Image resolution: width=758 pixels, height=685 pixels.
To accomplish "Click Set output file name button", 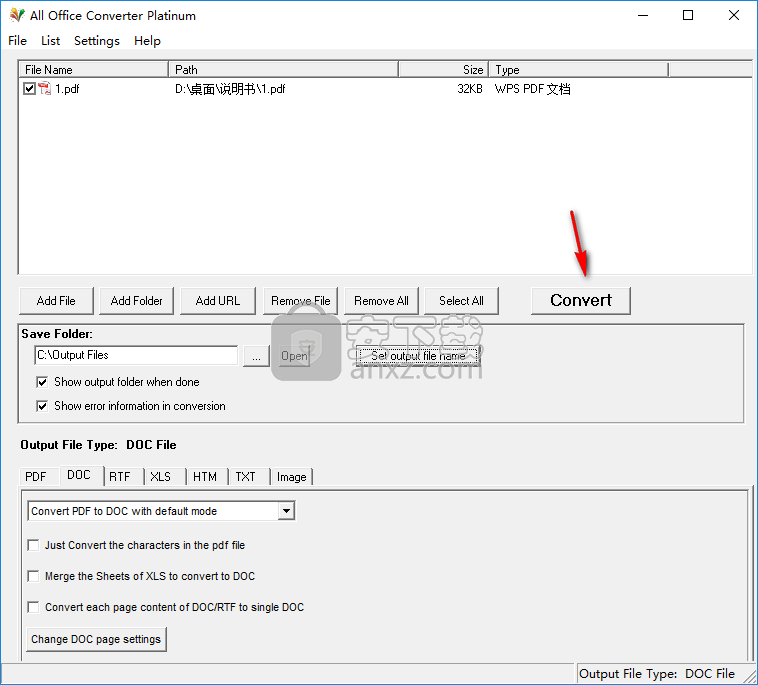I will [418, 356].
